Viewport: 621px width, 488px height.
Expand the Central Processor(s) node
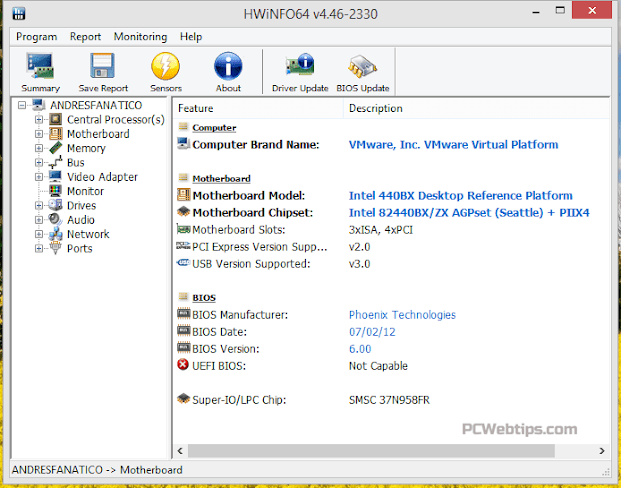[x=39, y=119]
